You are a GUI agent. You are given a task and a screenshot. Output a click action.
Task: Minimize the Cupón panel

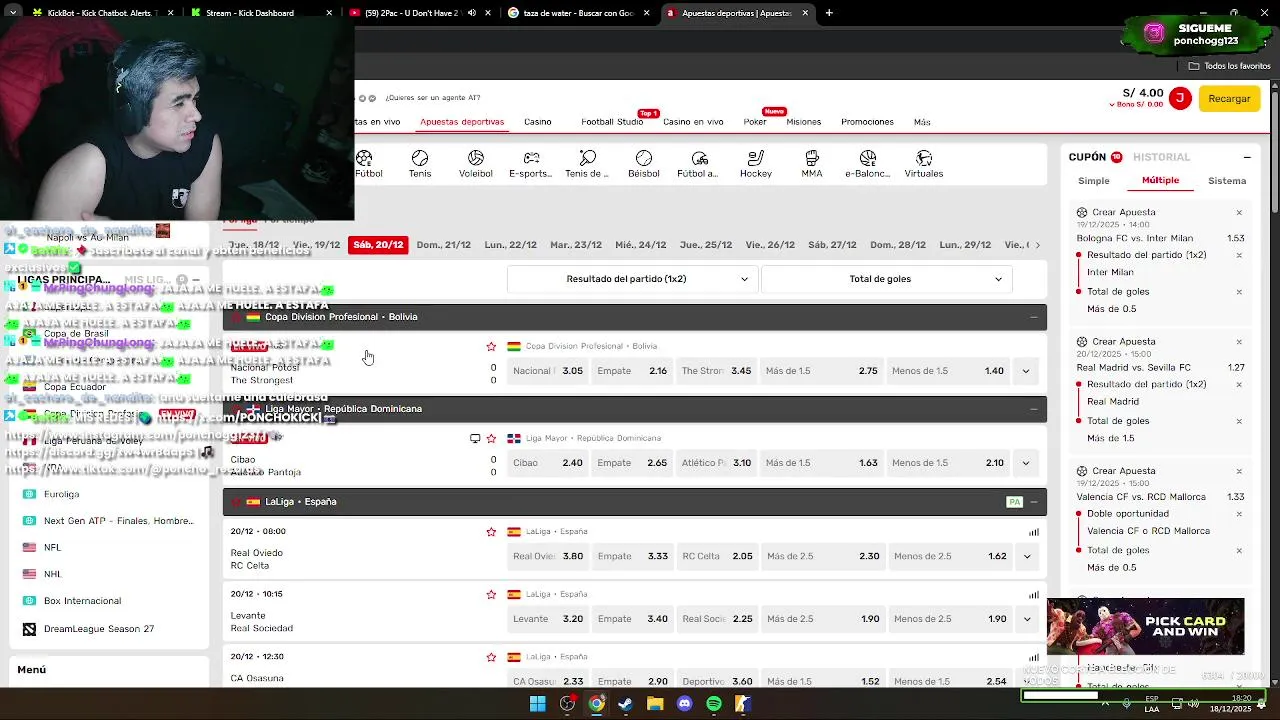point(1247,157)
